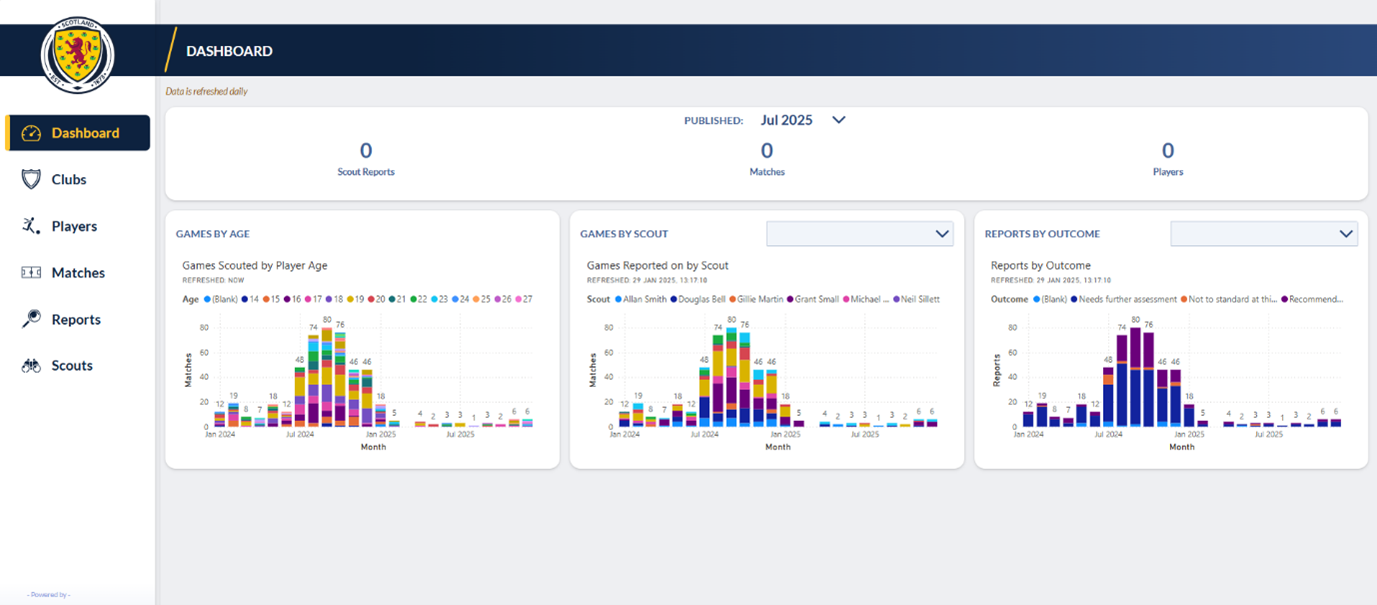
Task: Select Needs further assessment legend item
Action: coord(1125,299)
